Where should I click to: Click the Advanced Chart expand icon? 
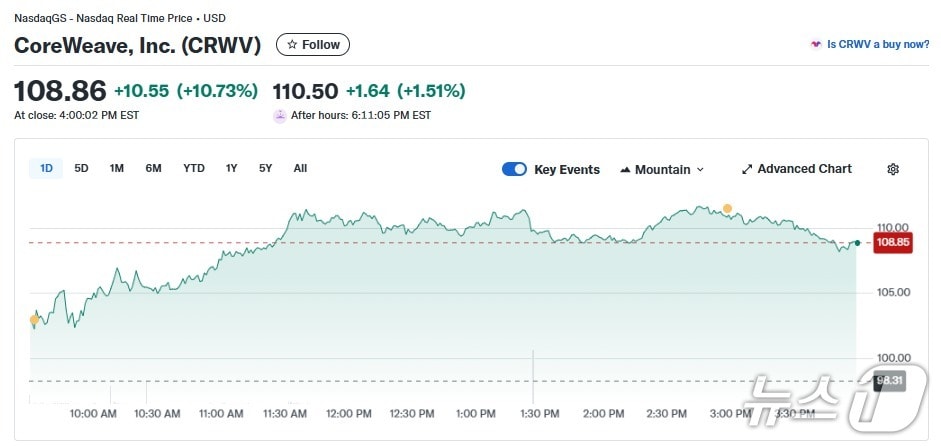pos(747,169)
